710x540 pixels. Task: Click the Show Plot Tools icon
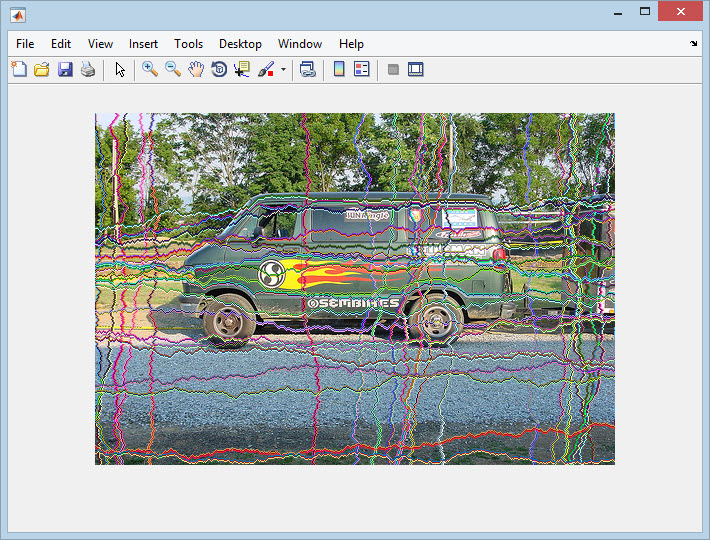416,69
